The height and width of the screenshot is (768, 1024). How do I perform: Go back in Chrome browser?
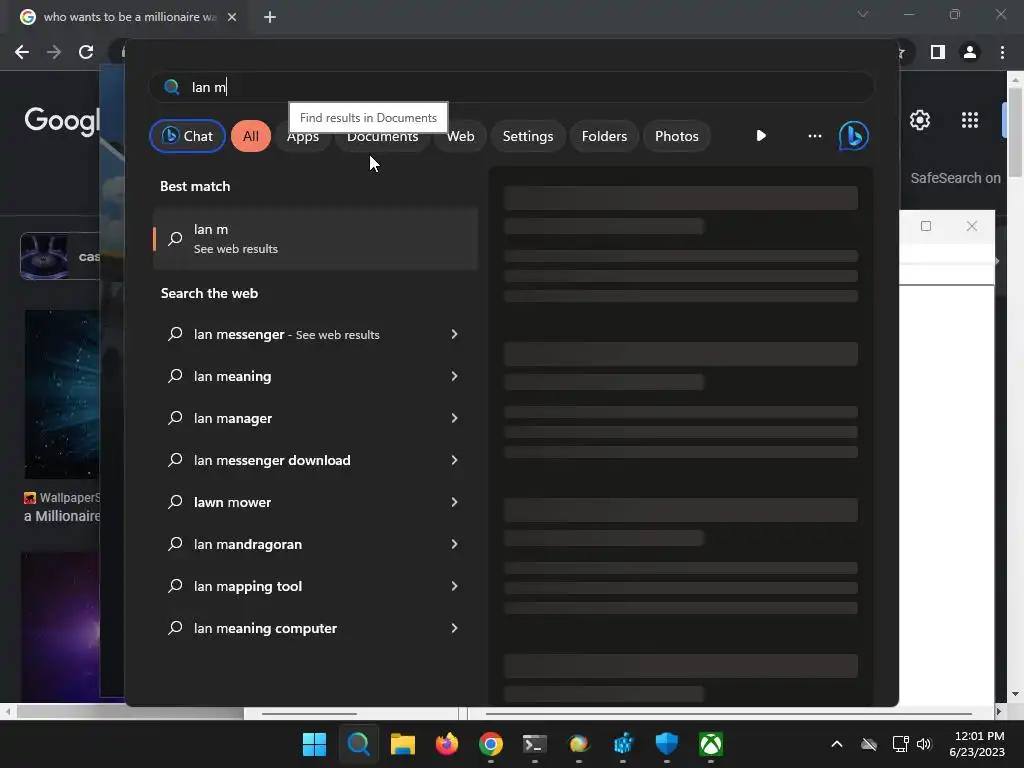point(22,52)
